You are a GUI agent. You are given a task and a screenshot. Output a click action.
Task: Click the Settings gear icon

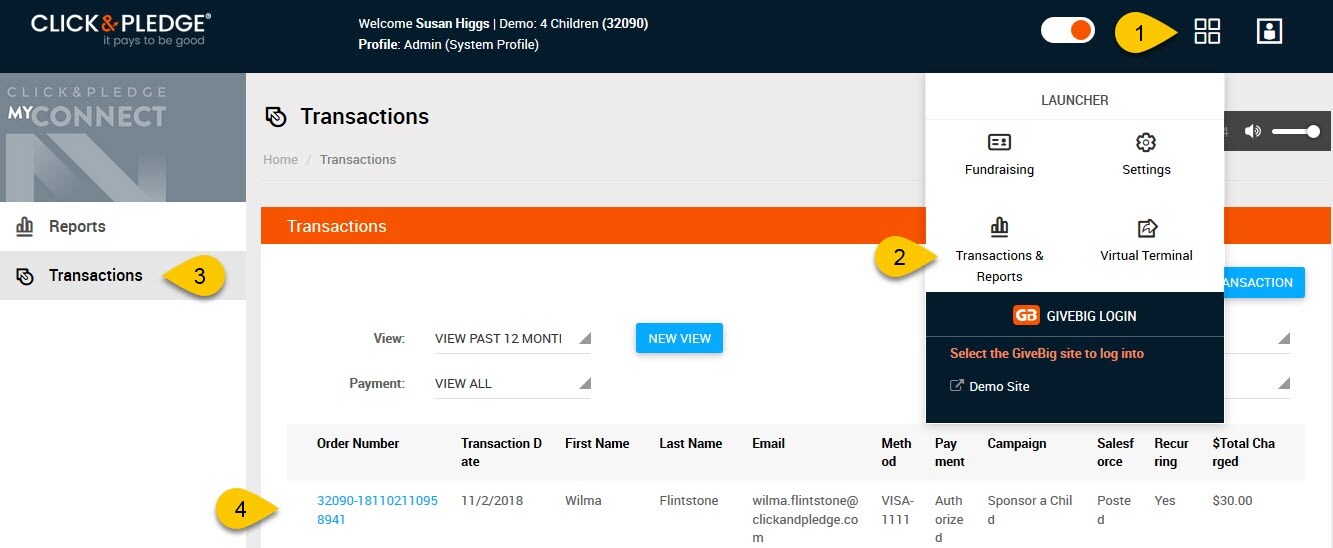[x=1146, y=142]
